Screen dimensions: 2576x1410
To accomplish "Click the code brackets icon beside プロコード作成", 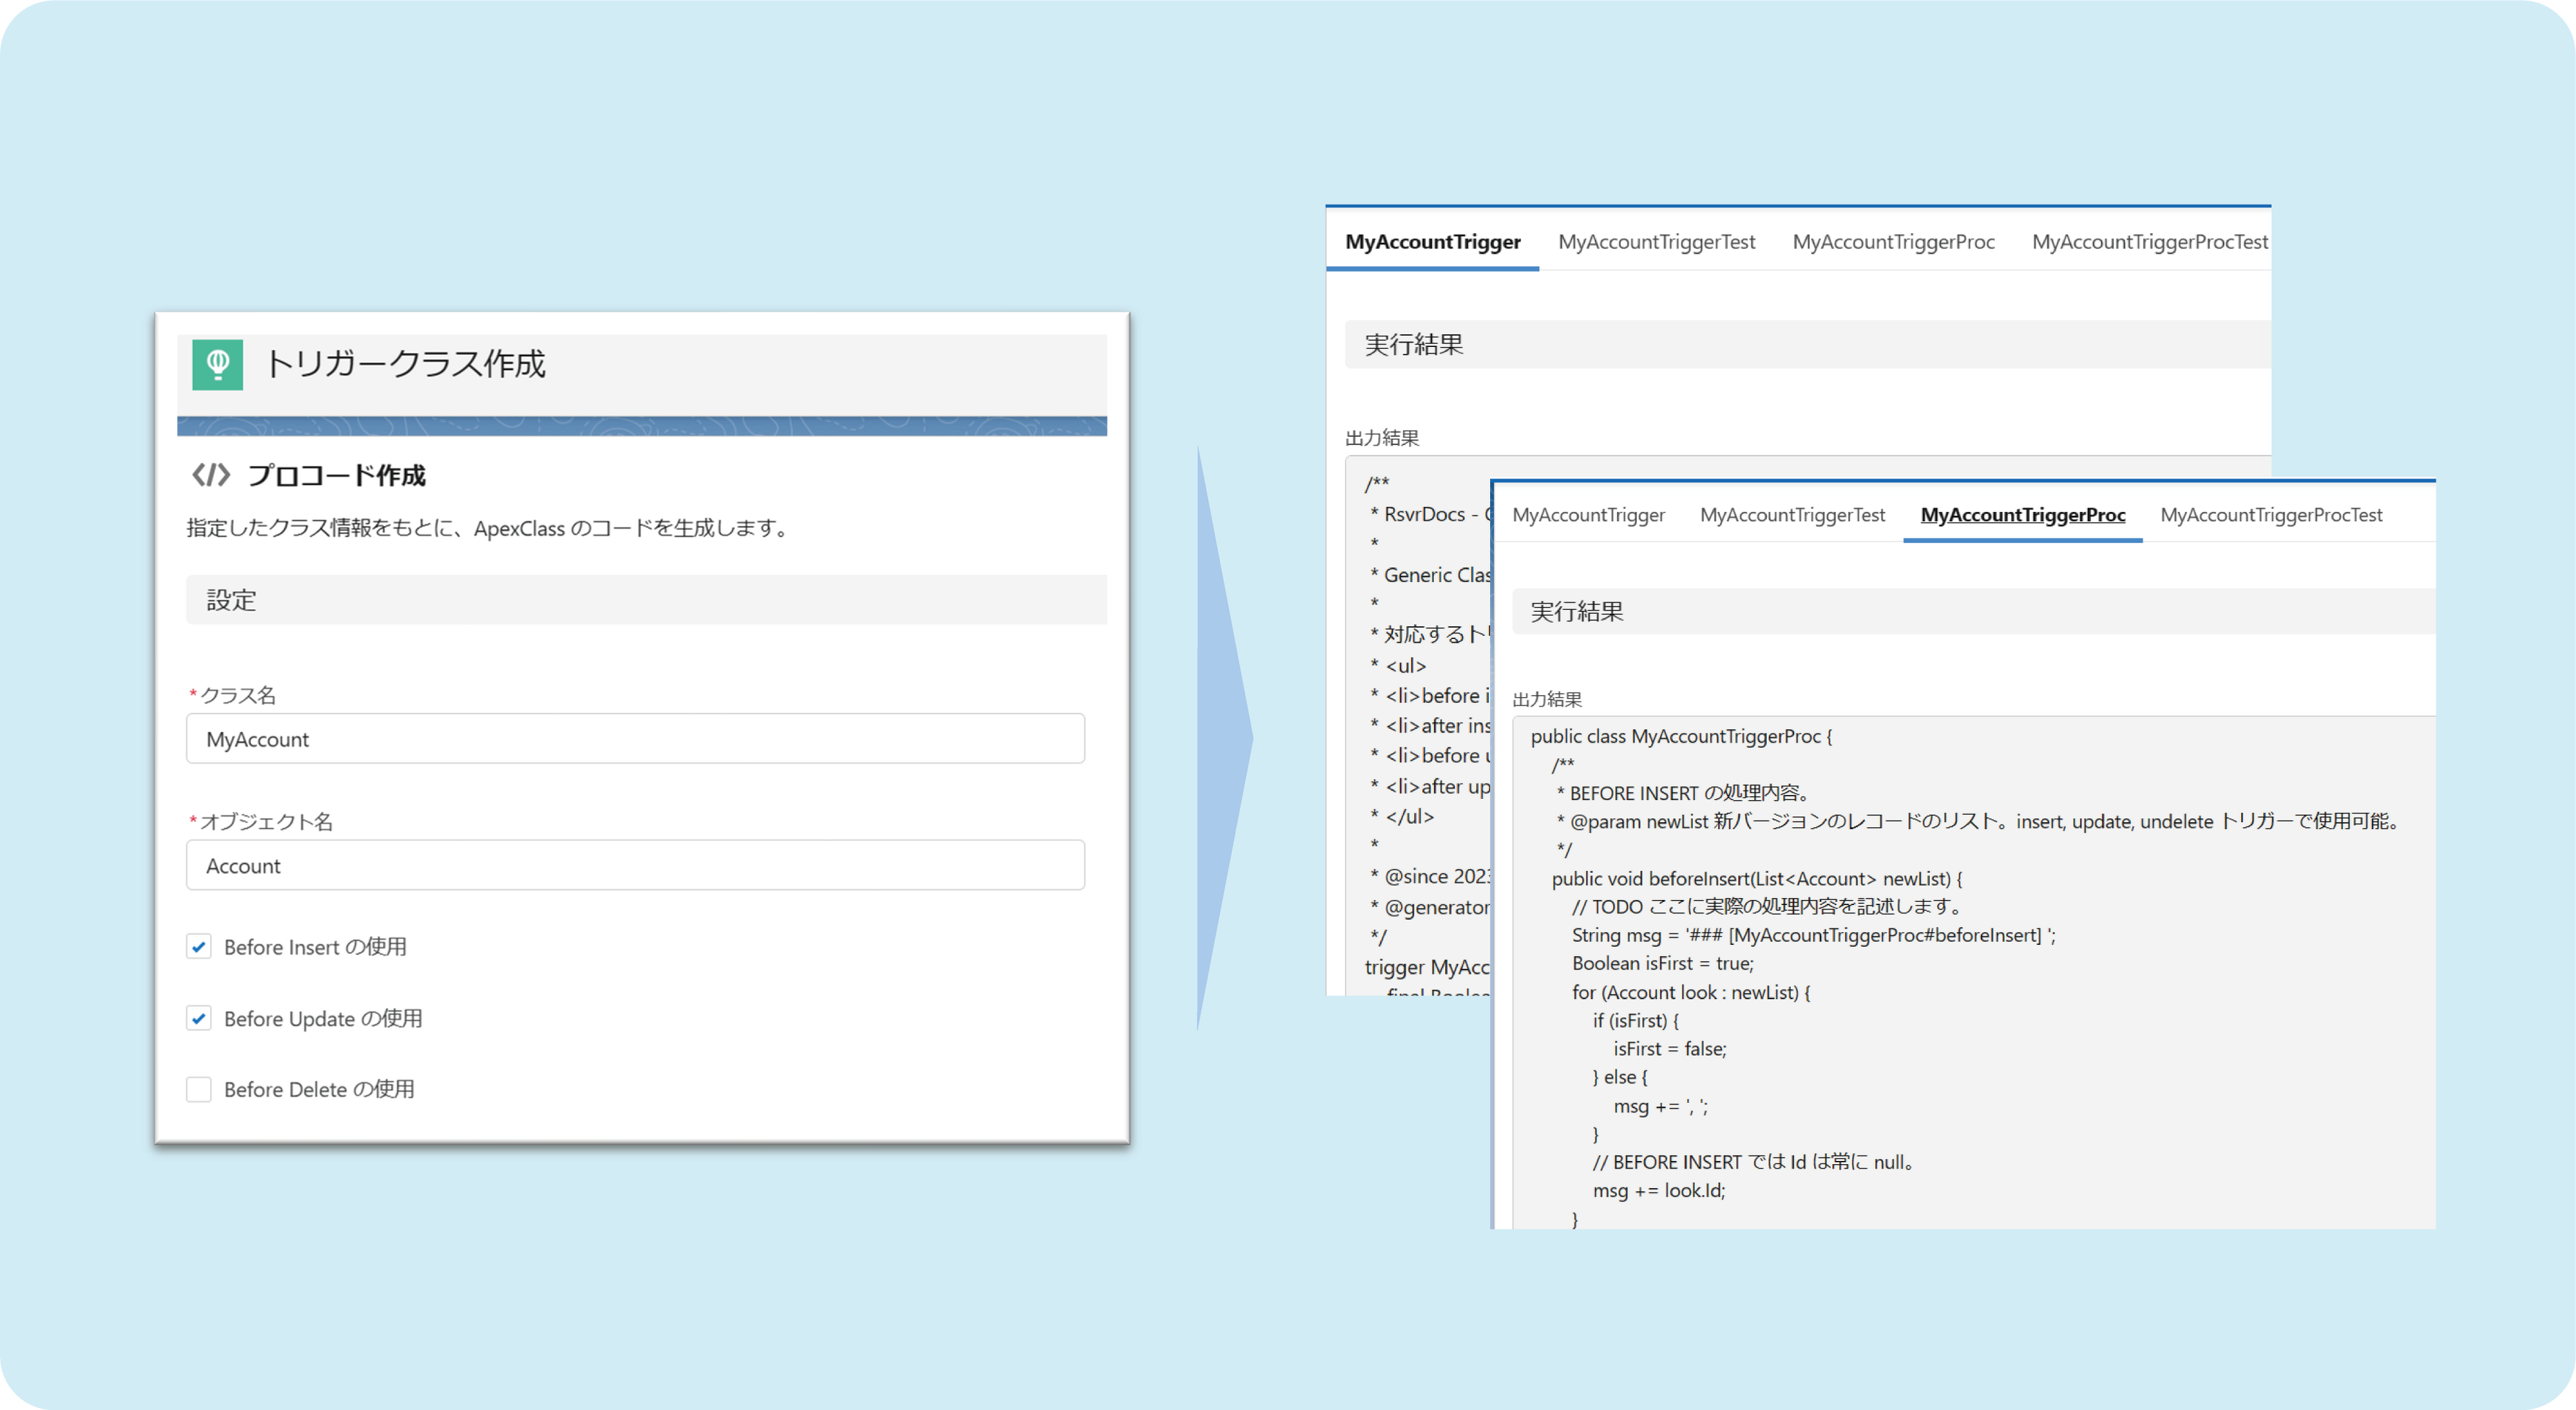I will tap(211, 475).
